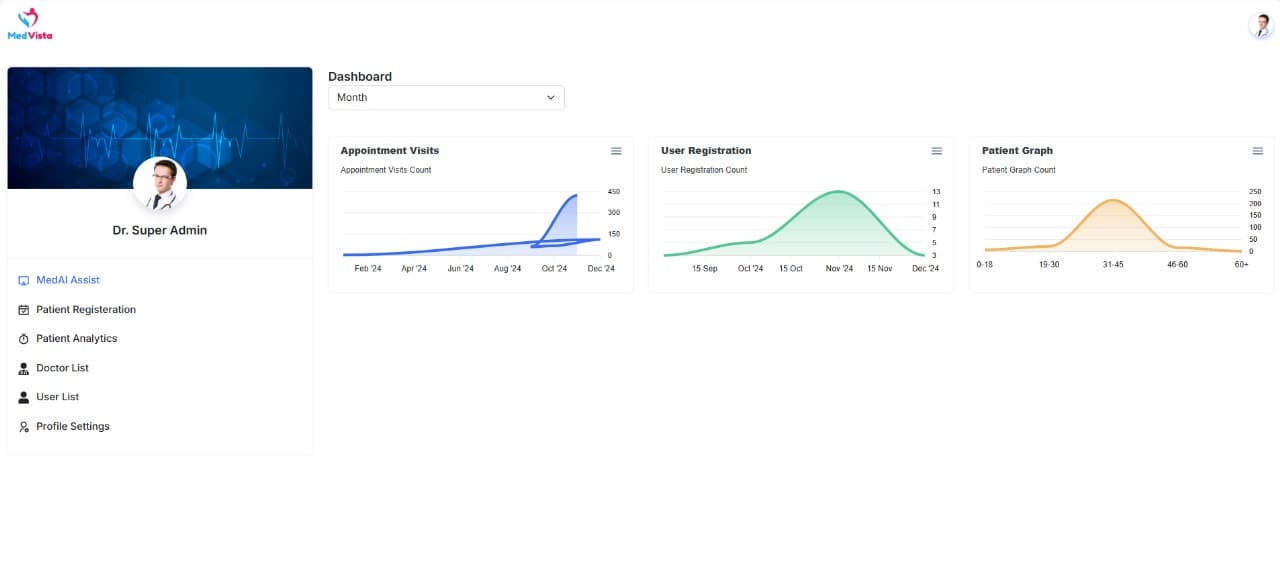Open Patient Registeration page
Screen dimensions: 1280x580
[86, 309]
